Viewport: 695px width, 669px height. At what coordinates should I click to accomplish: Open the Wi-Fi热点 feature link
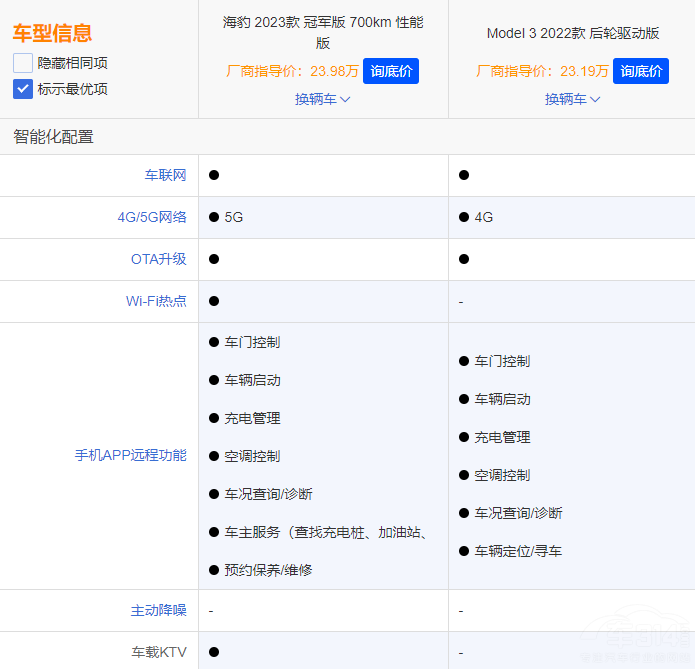(x=155, y=301)
